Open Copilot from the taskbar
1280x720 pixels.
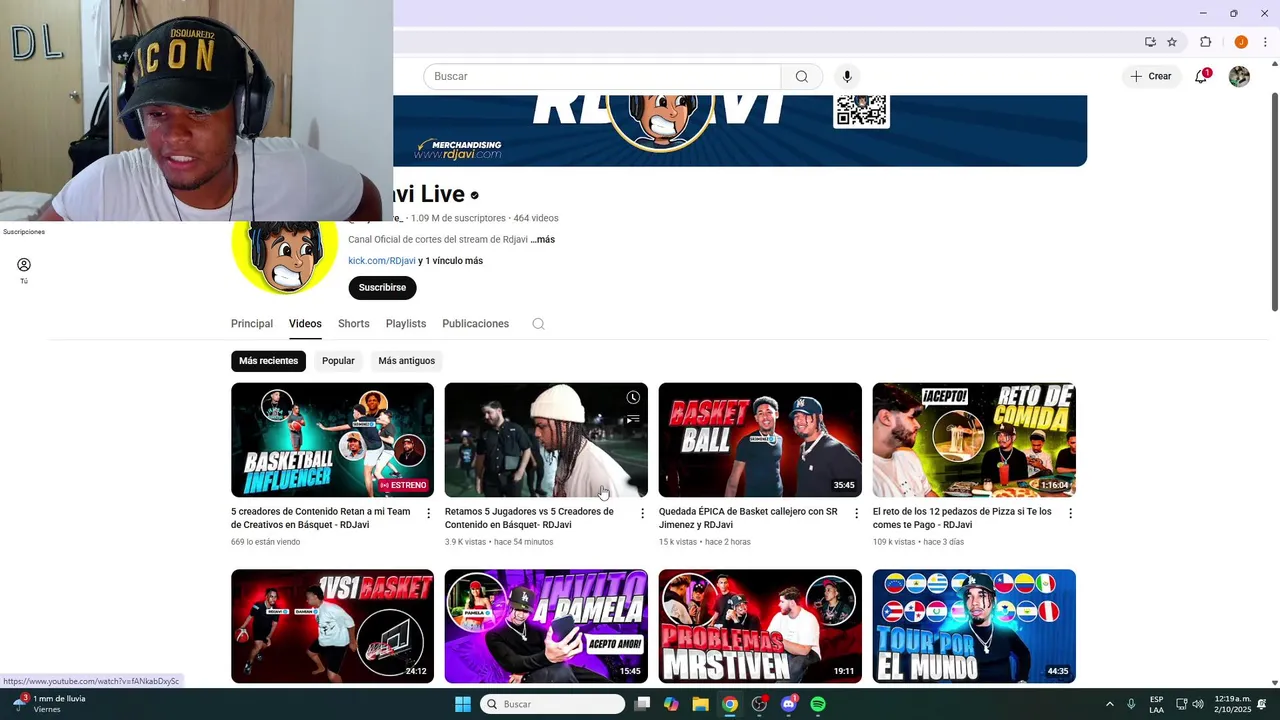(x=671, y=704)
